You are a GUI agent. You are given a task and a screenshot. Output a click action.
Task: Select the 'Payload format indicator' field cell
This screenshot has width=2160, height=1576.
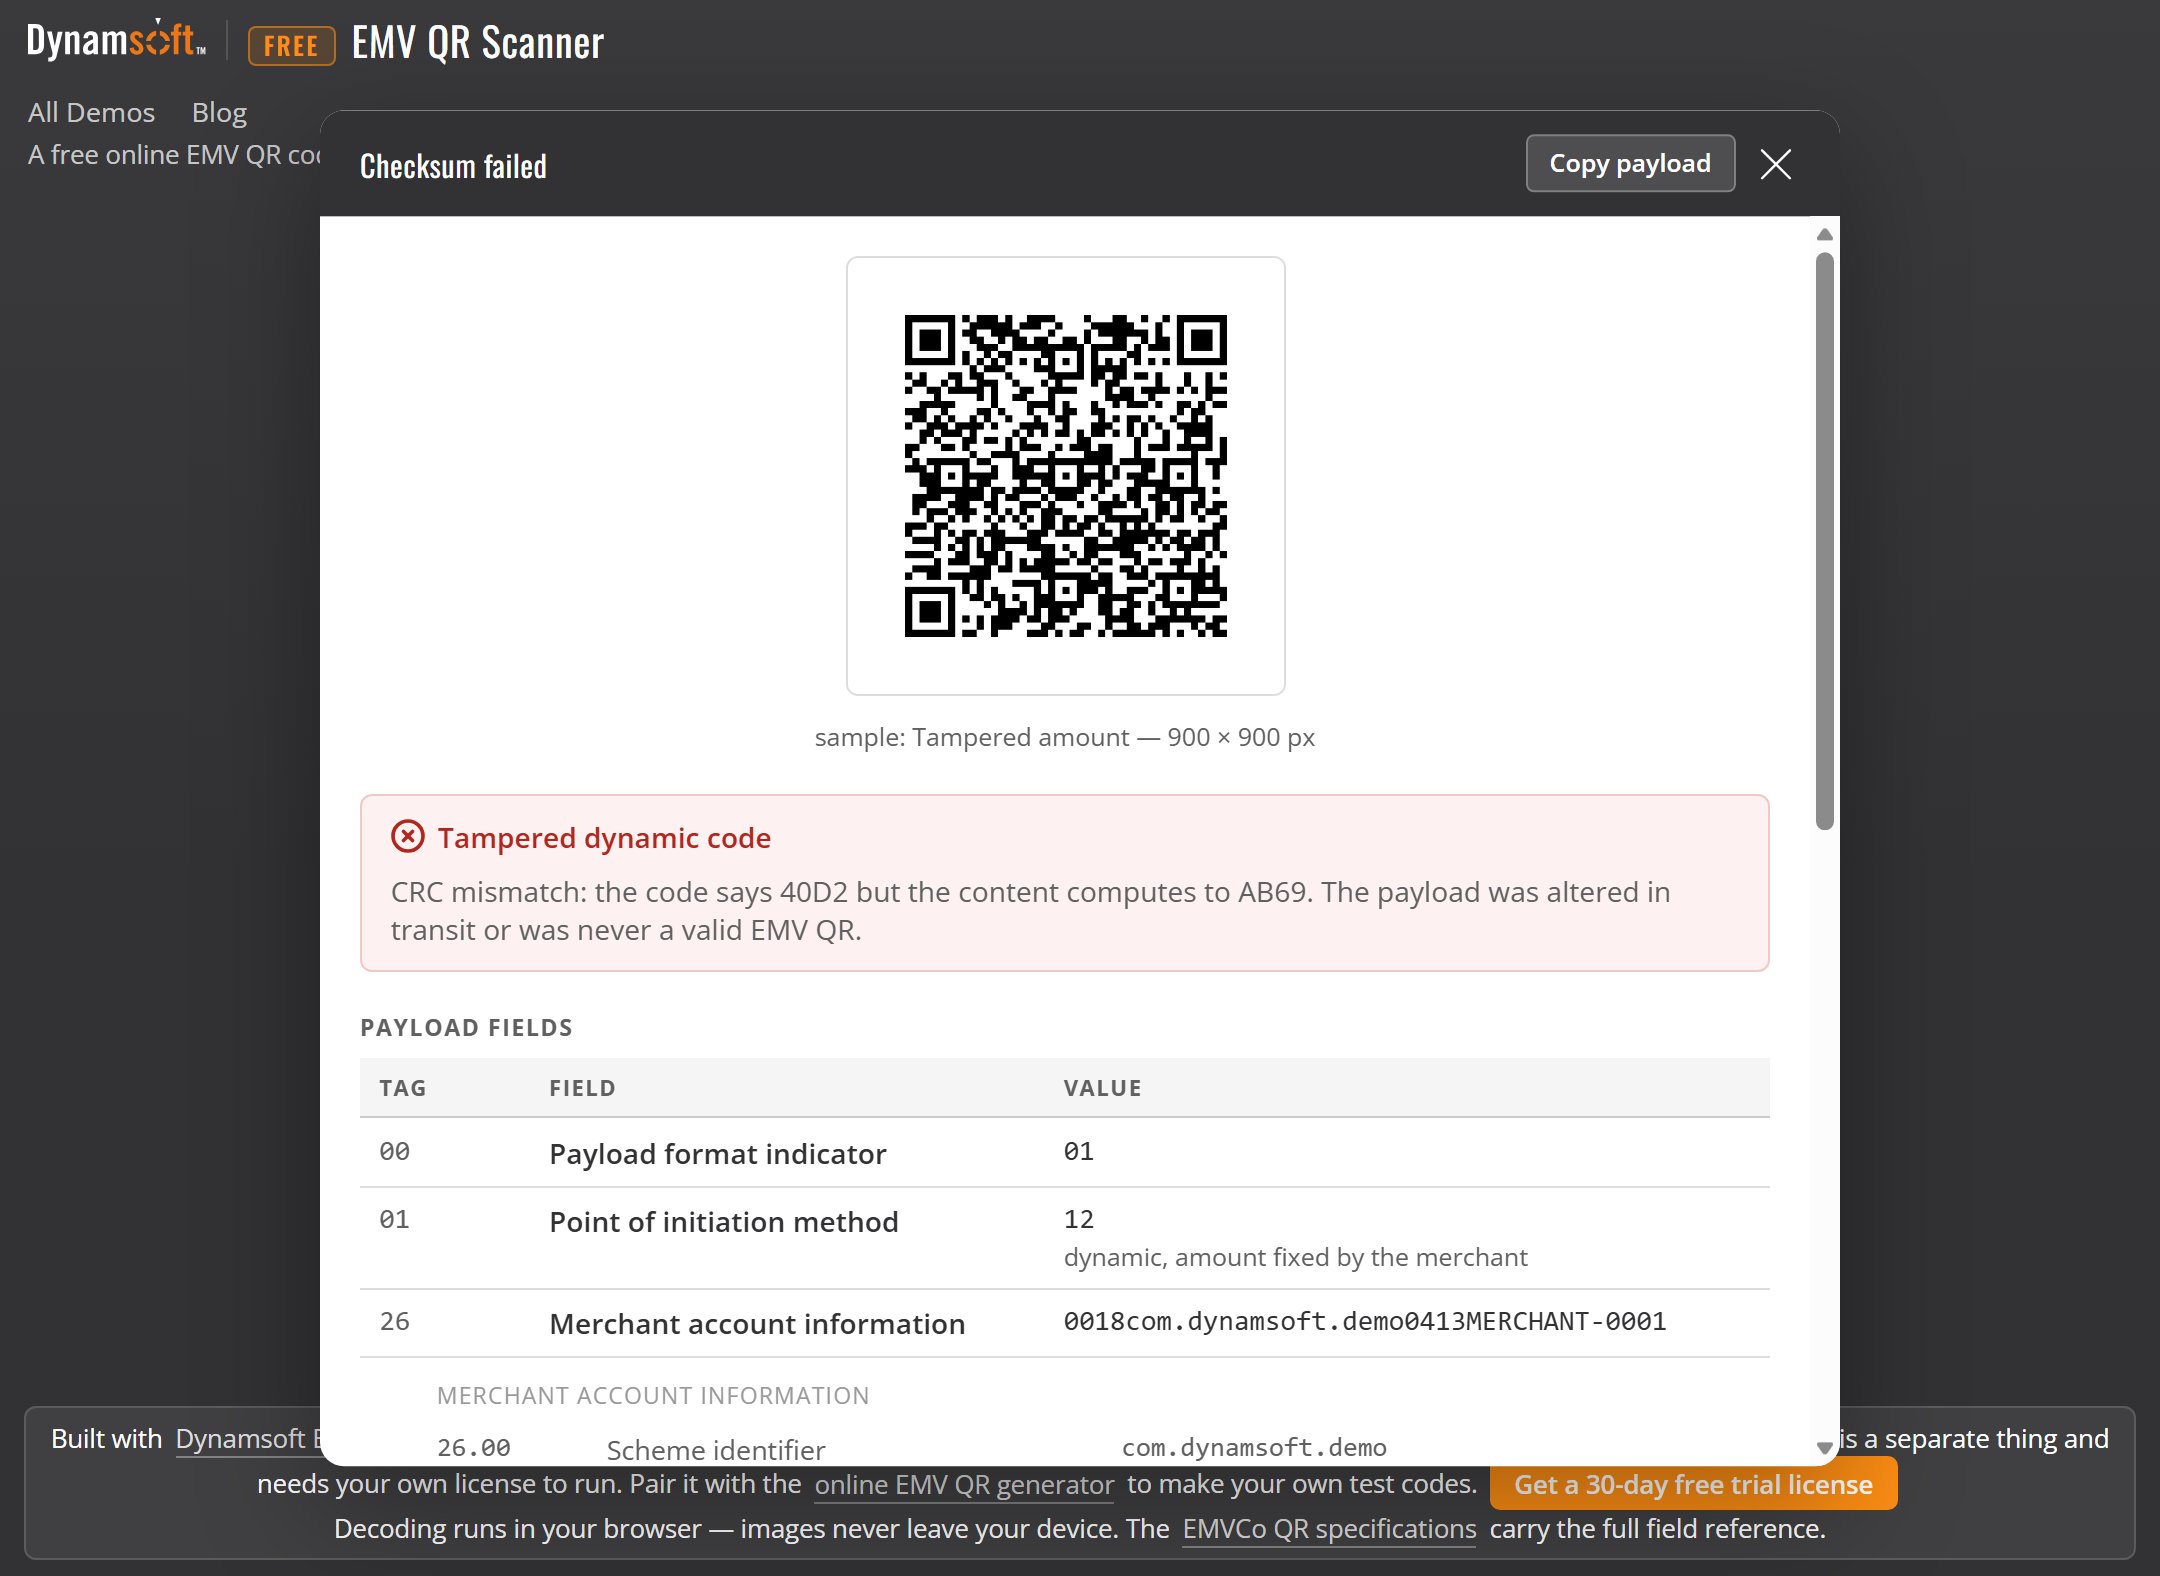[717, 1153]
